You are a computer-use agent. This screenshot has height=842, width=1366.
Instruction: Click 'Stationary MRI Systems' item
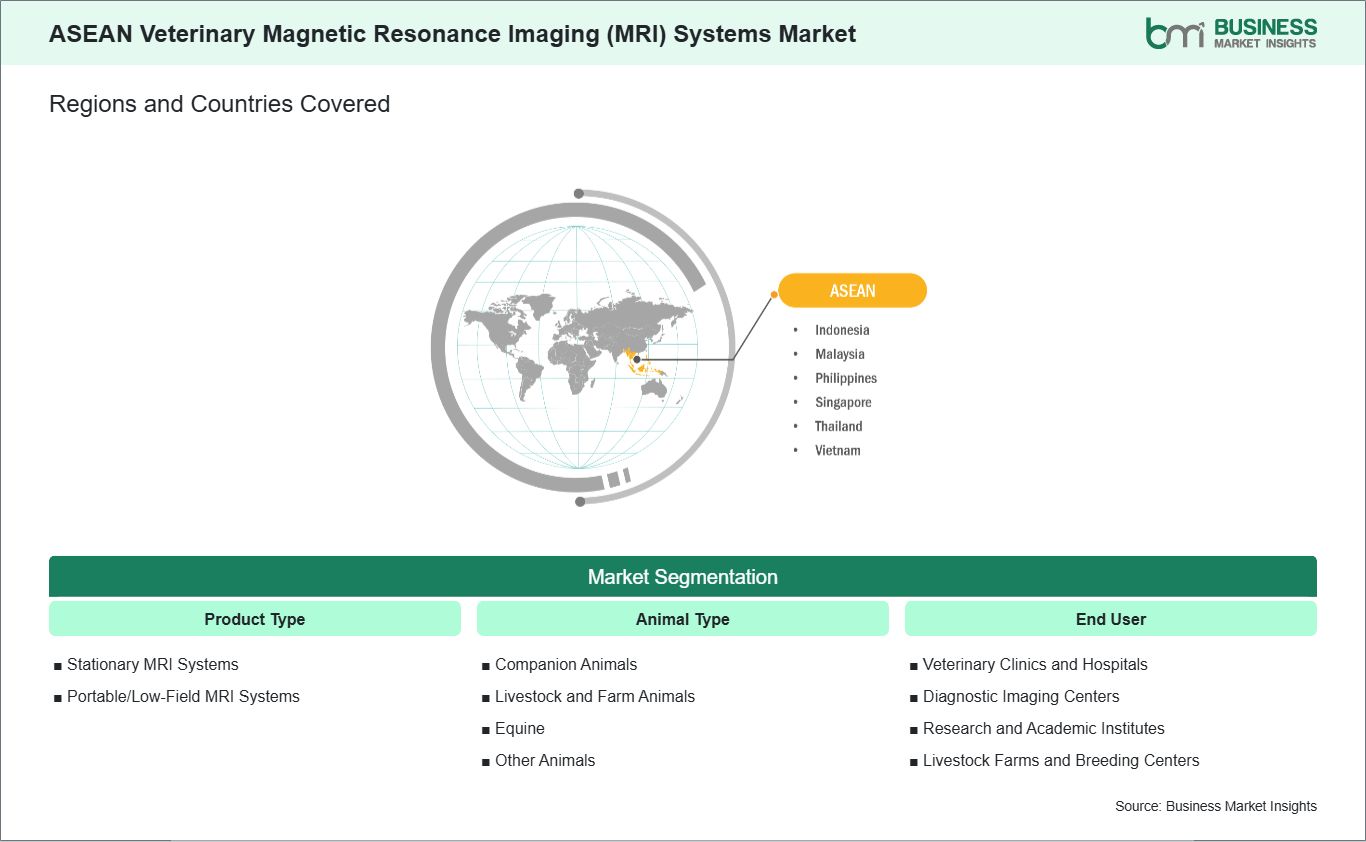pos(152,664)
